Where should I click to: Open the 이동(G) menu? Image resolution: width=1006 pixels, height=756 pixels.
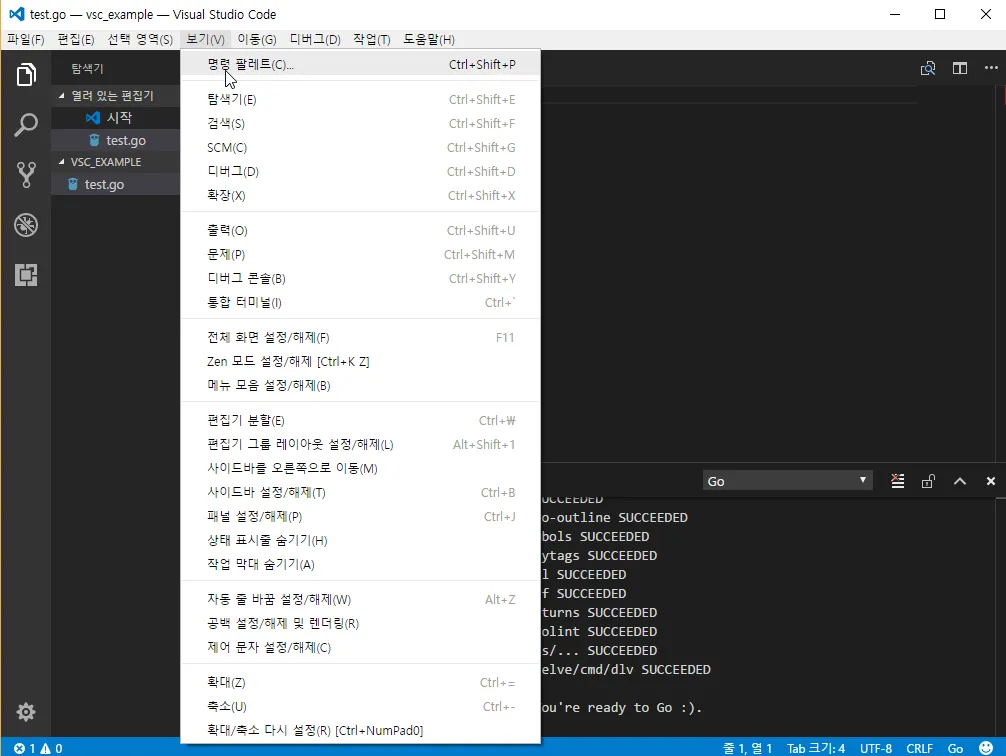(257, 39)
